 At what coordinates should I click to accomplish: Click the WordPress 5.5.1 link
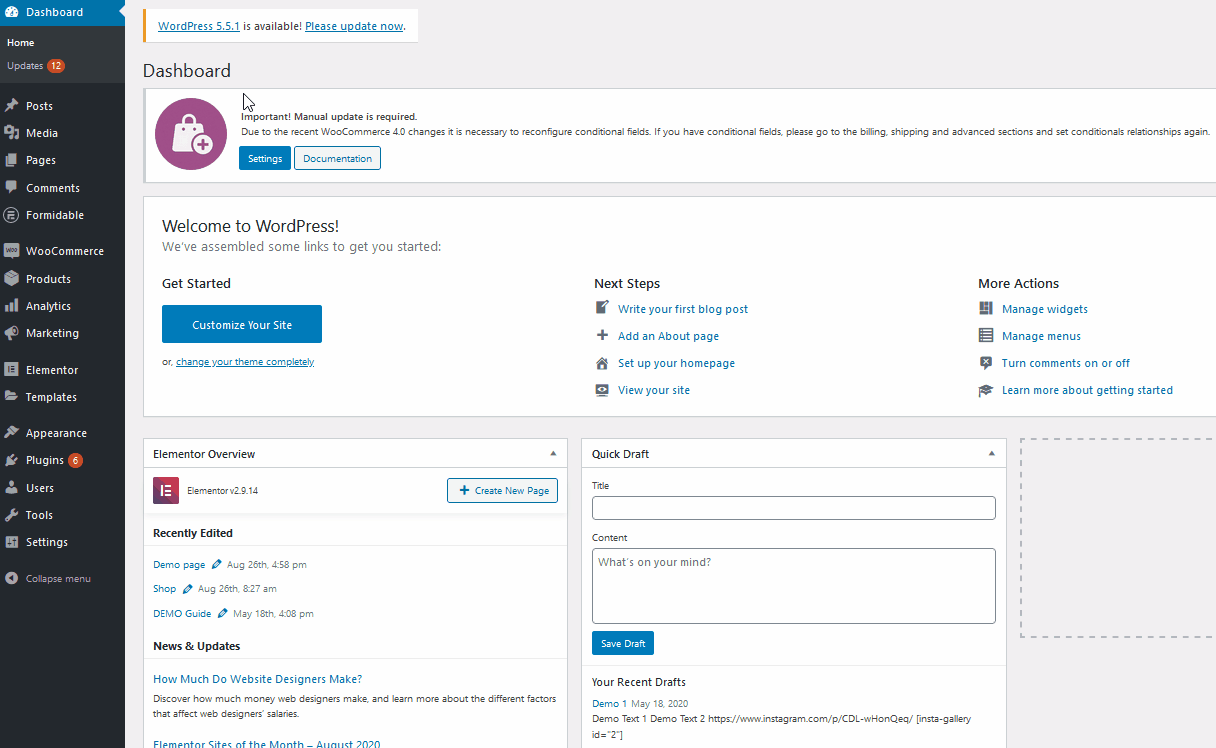pos(199,26)
